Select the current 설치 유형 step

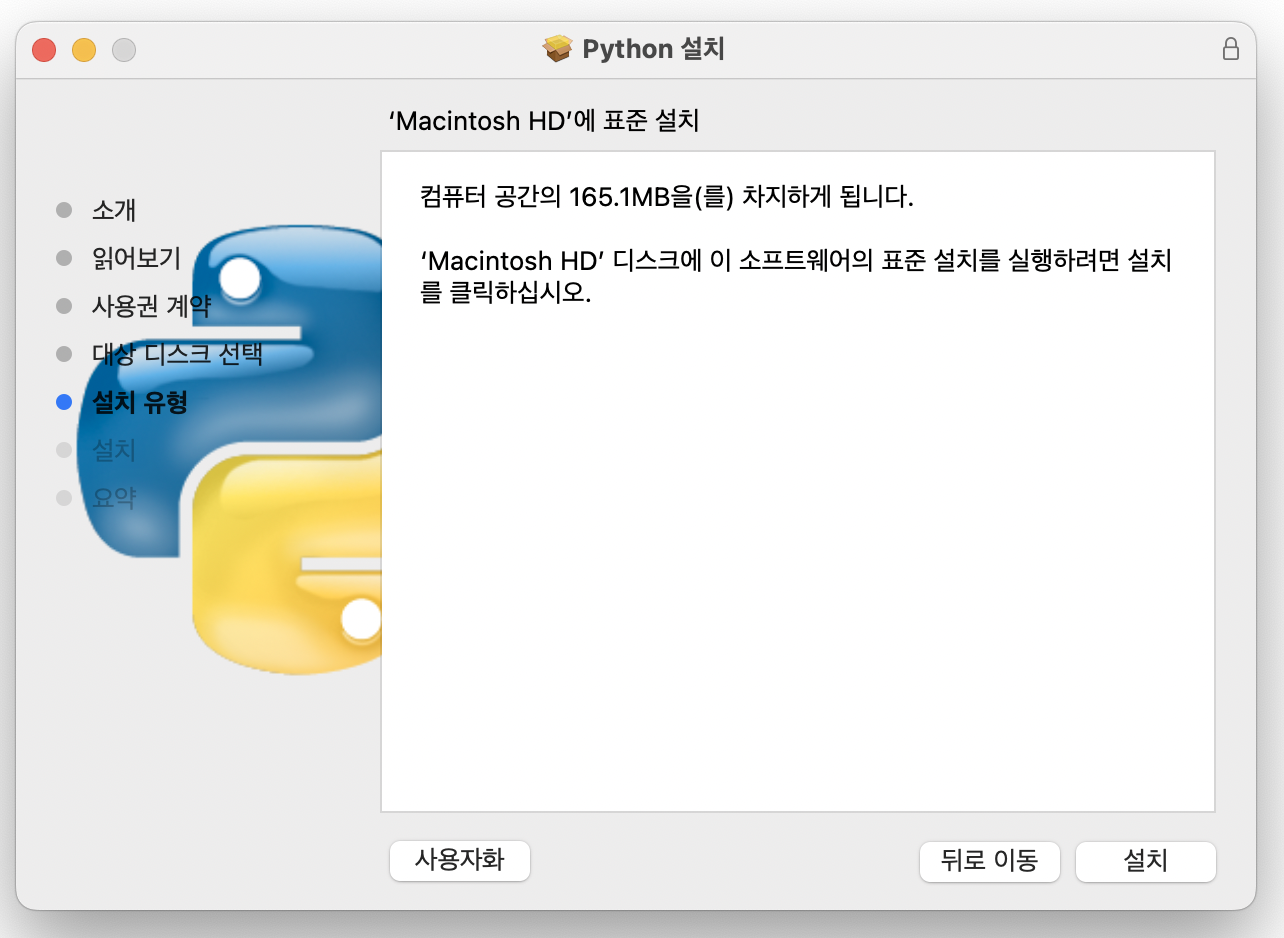[x=140, y=402]
